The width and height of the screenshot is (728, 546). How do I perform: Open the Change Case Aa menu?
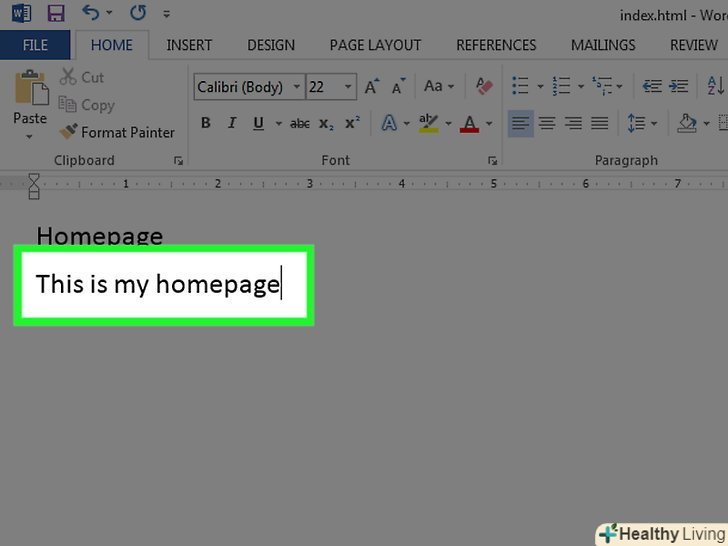tap(438, 86)
